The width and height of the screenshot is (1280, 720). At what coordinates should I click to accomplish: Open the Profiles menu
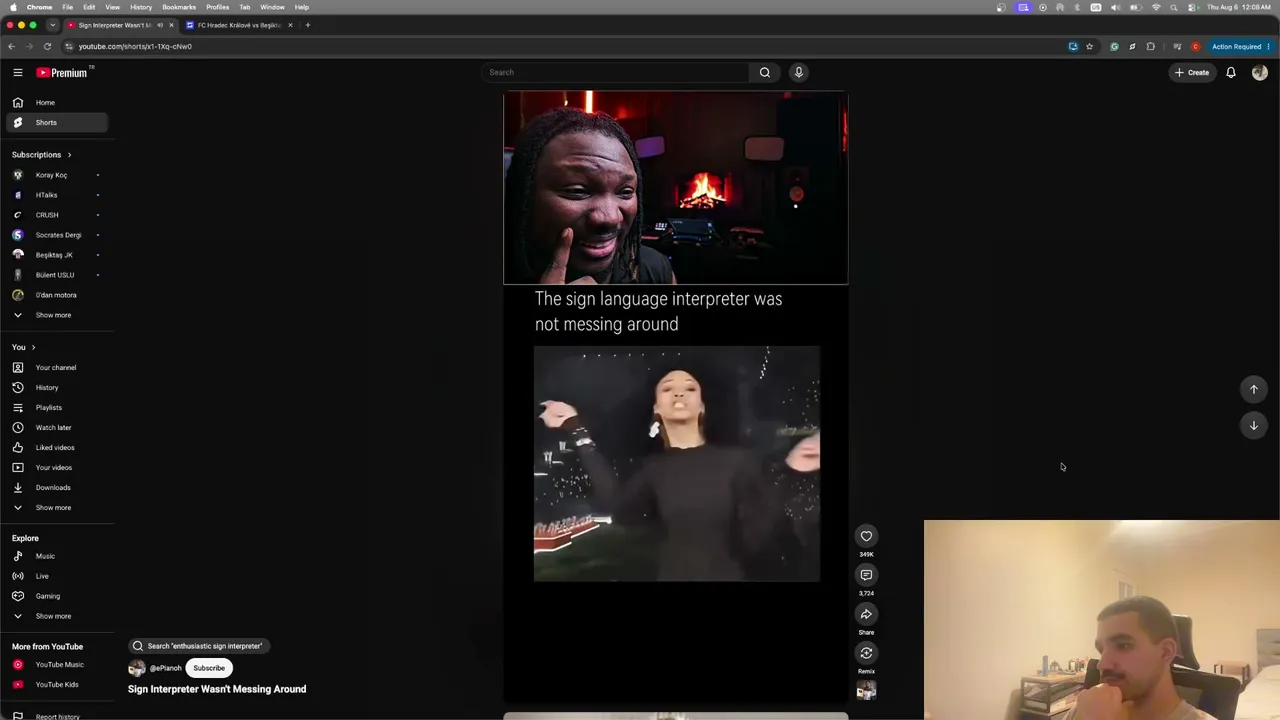click(x=217, y=7)
